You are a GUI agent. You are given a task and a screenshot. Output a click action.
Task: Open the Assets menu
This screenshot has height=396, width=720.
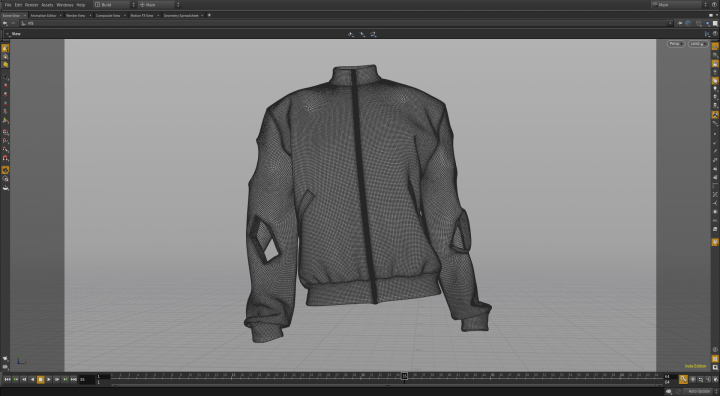tap(47, 5)
